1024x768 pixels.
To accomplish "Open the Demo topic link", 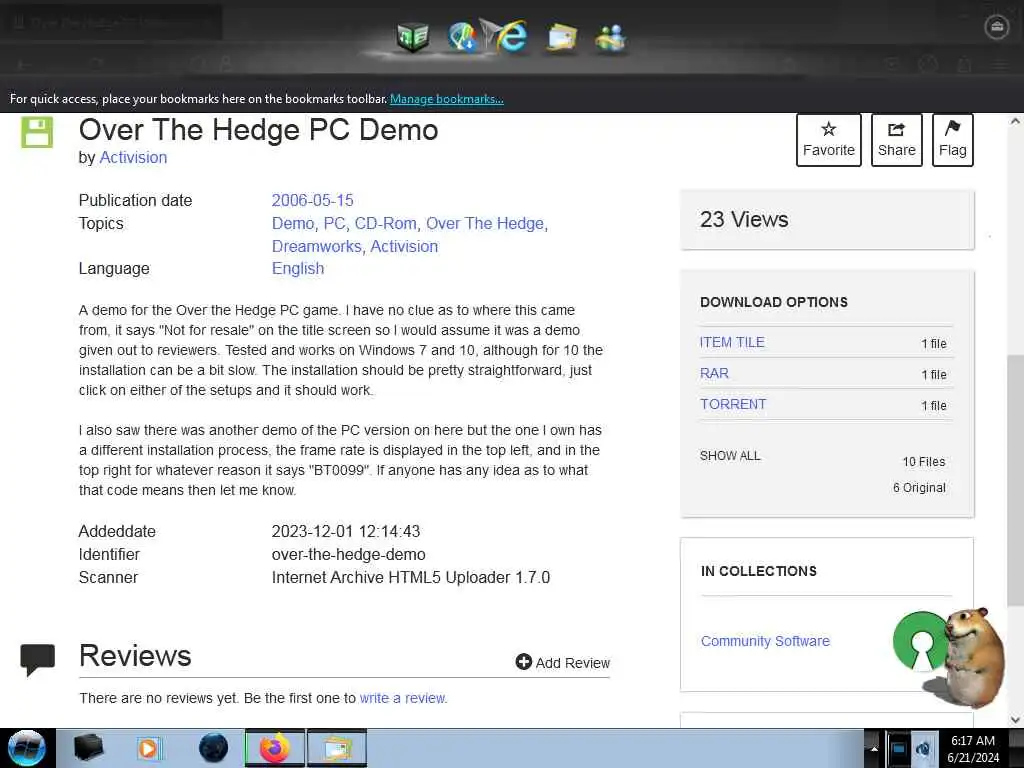I will tap(293, 223).
